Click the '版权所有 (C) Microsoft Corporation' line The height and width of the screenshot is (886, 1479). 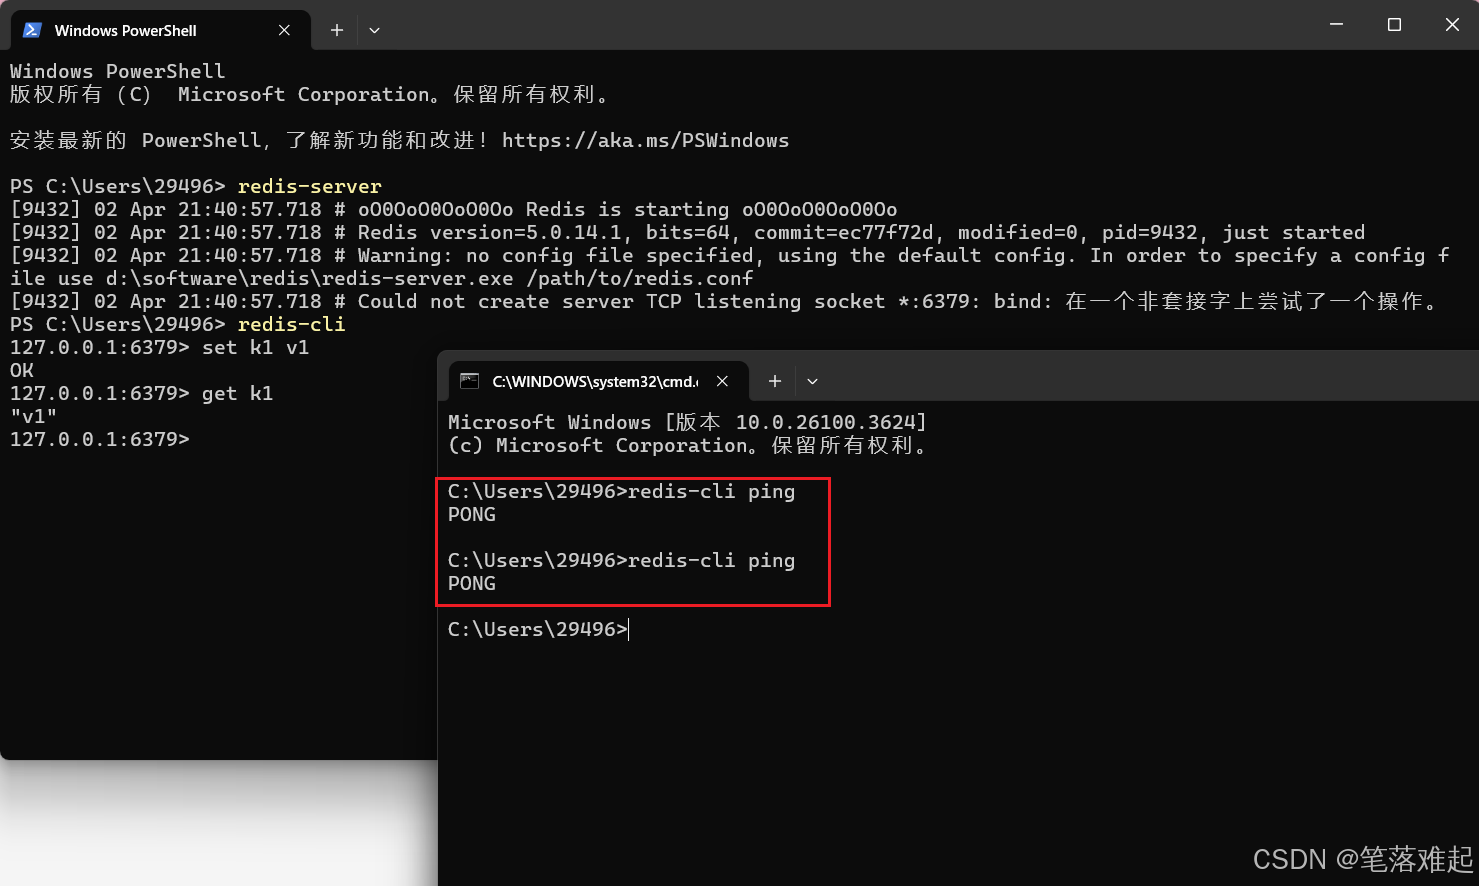(309, 94)
